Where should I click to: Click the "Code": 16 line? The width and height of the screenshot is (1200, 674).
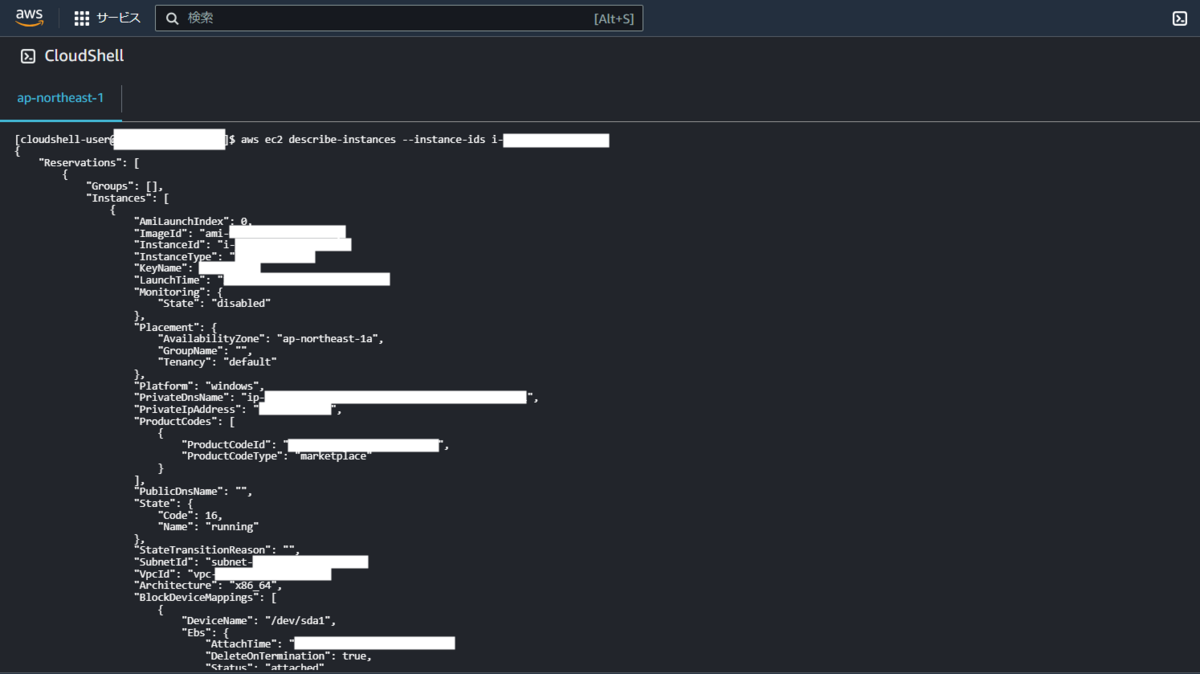click(x=190, y=515)
